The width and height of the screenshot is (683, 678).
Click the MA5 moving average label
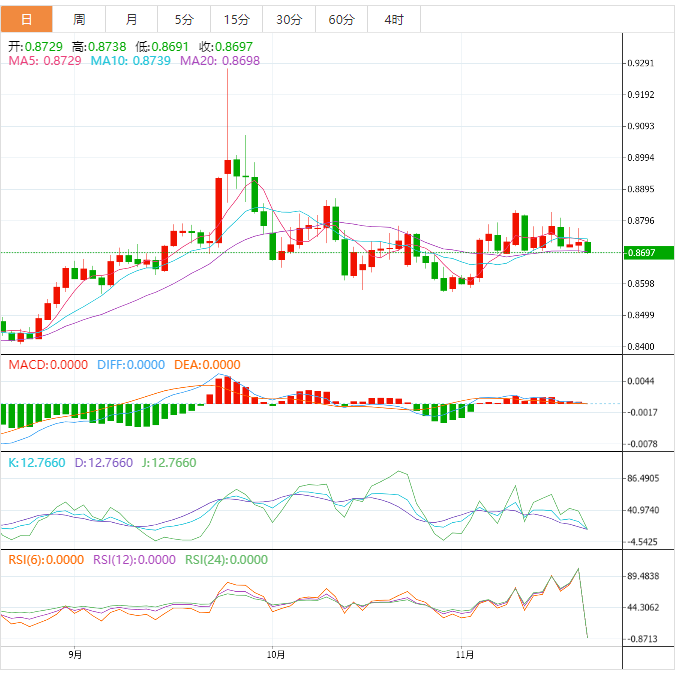(44, 61)
